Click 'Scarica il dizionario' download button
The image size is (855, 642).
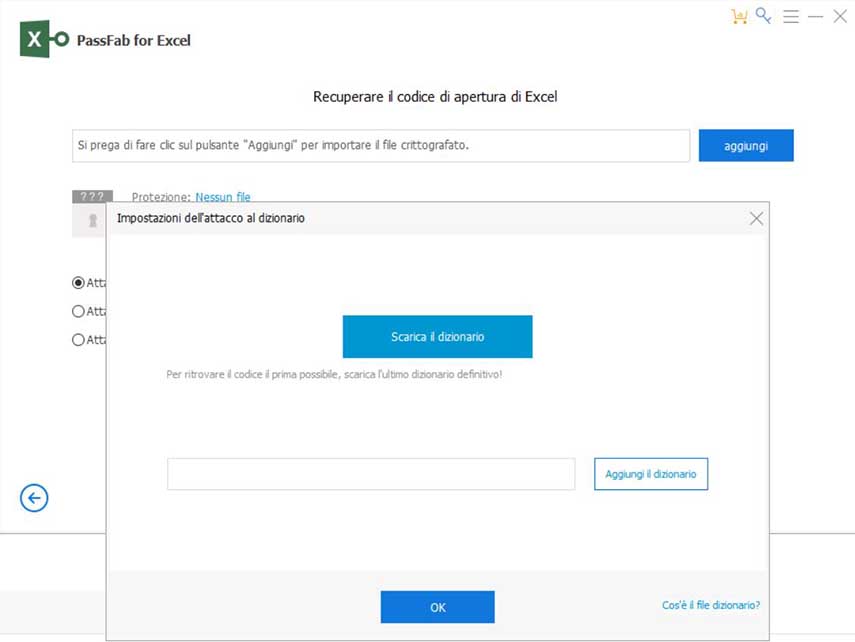pyautogui.click(x=437, y=337)
